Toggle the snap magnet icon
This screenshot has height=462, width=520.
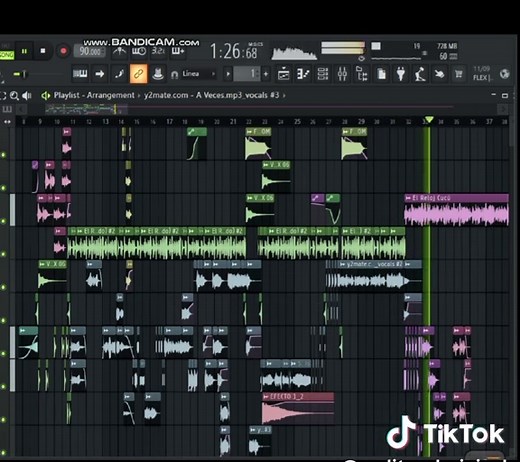[x=174, y=74]
